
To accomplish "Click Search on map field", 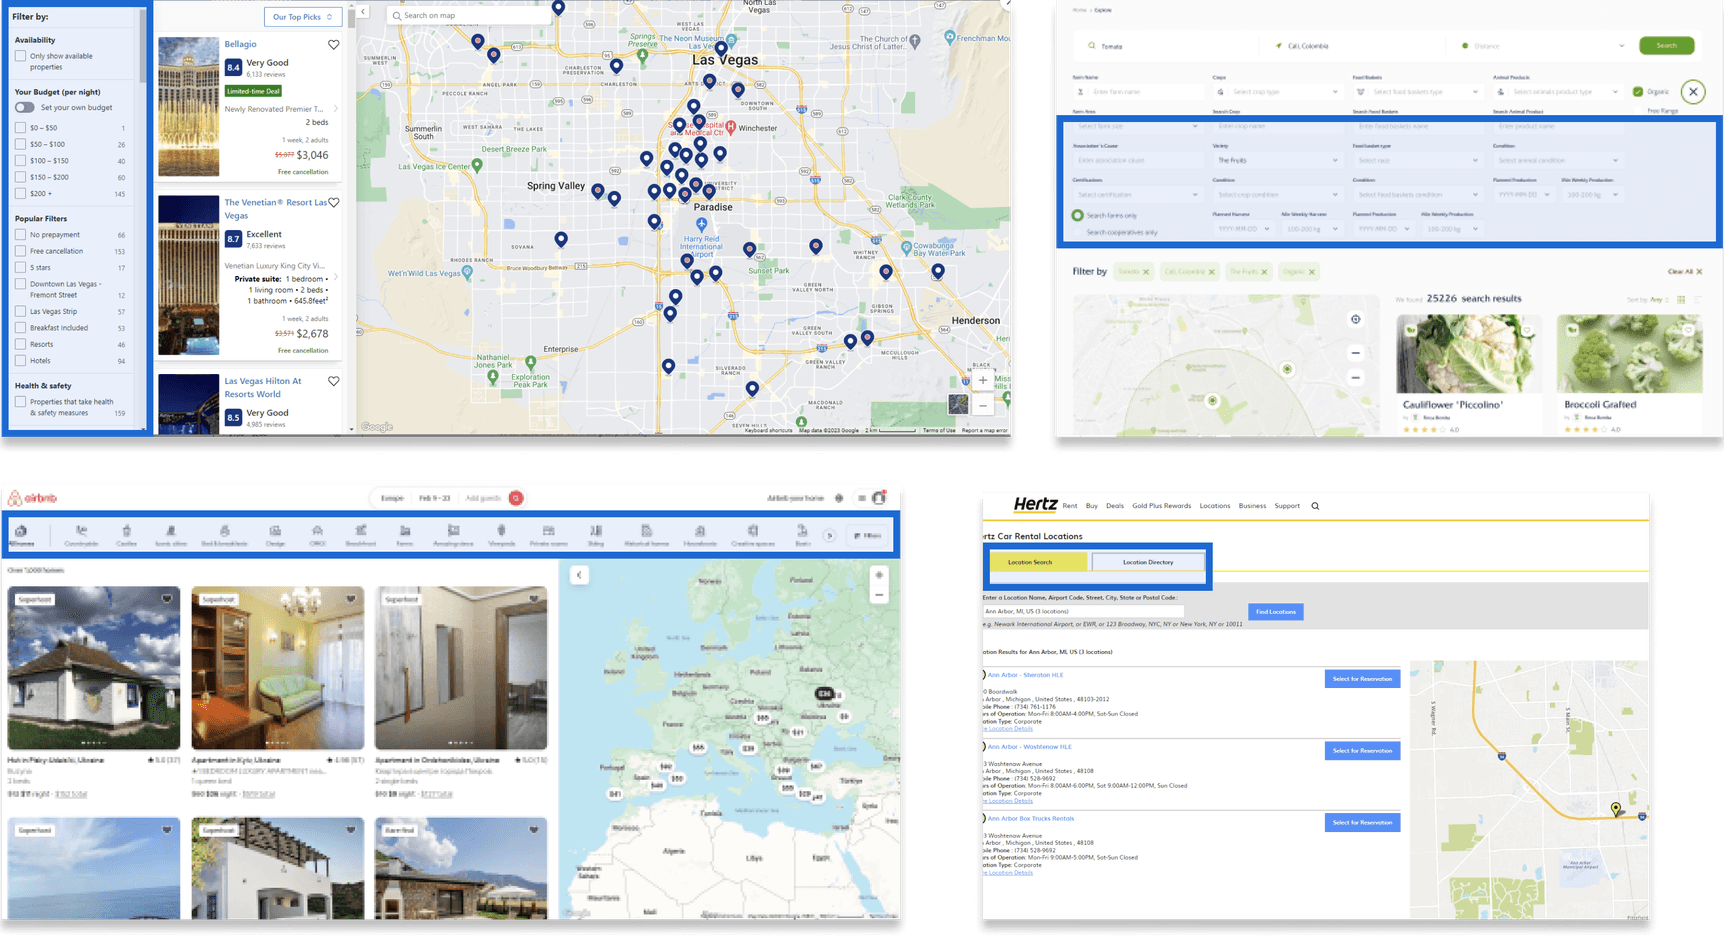I will pos(468,16).
